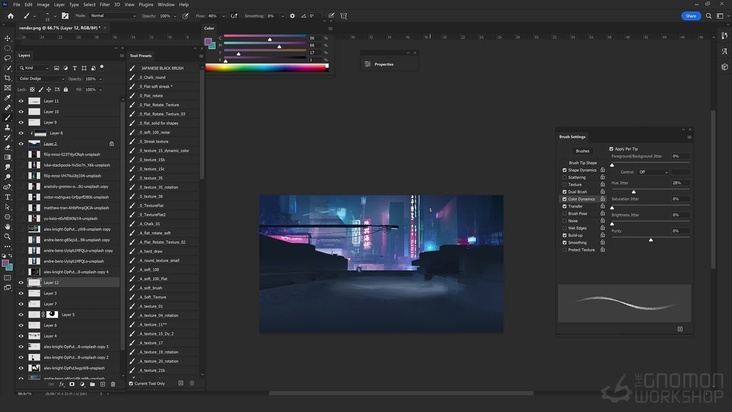The image size is (732, 412).
Task: Enable the Wet Edges checkbox
Action: coord(564,228)
